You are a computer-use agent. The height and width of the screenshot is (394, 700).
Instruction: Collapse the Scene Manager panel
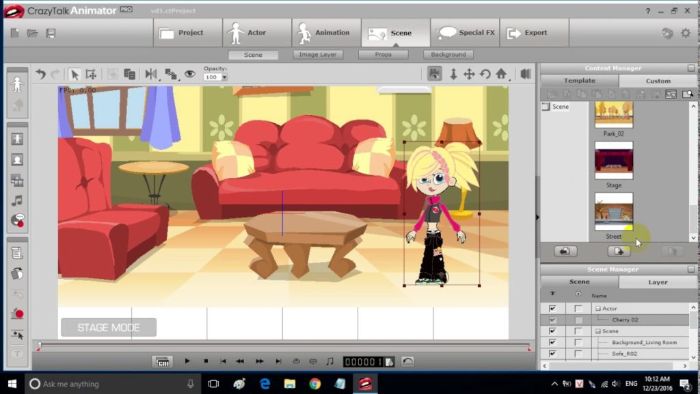[691, 270]
